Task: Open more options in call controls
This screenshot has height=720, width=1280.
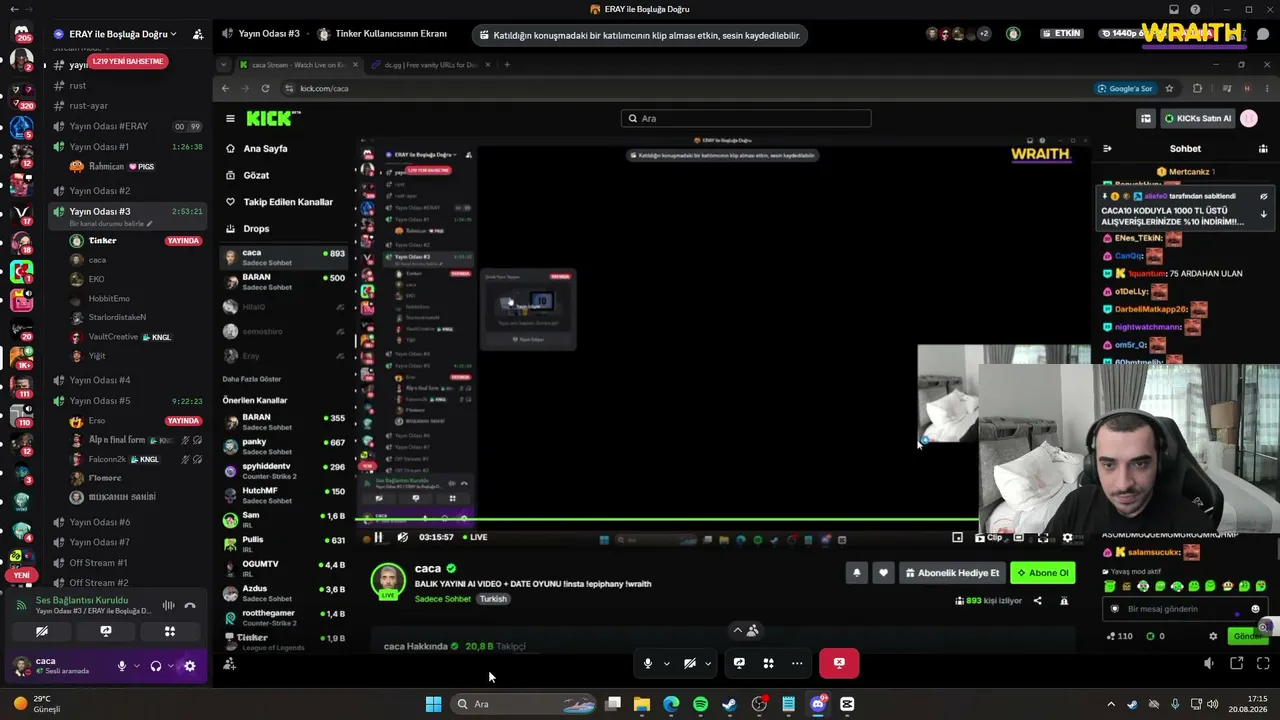Action: (797, 663)
